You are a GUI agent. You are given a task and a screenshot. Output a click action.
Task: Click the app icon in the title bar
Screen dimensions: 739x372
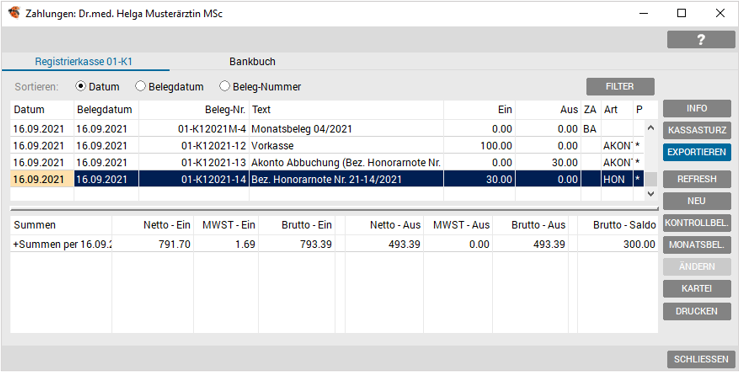(14, 13)
